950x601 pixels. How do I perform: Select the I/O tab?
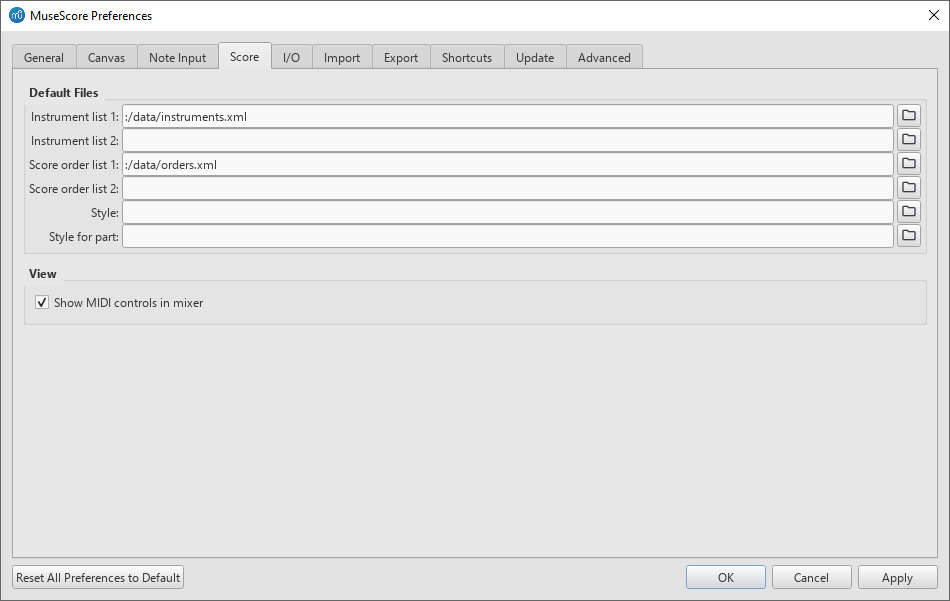click(x=291, y=58)
